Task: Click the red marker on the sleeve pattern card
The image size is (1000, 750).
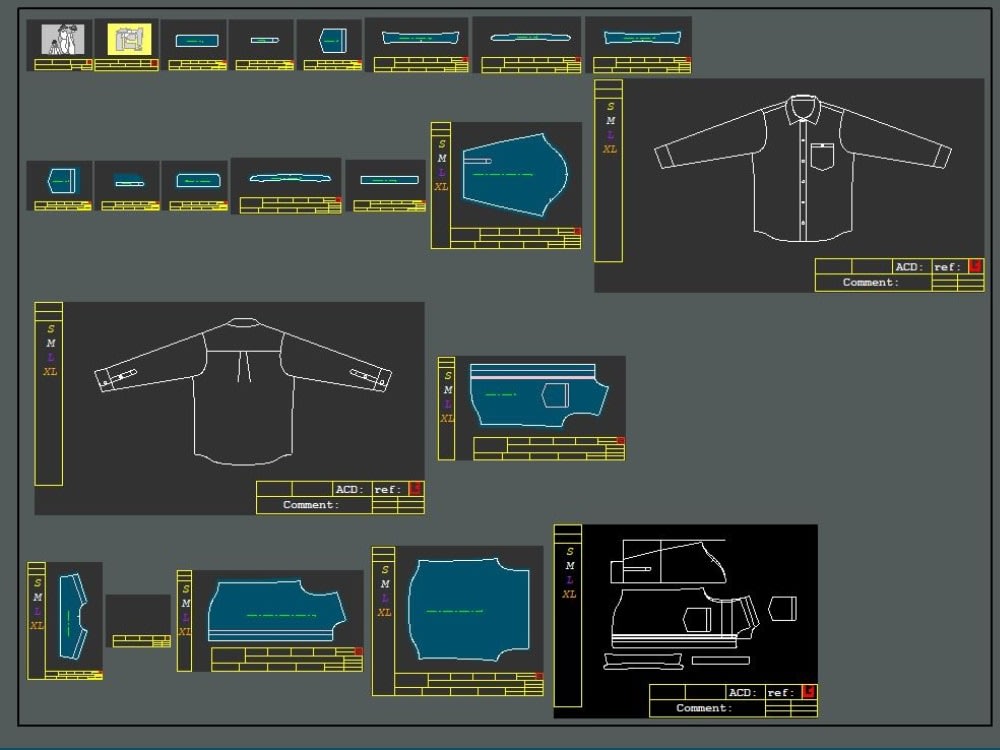Action: click(577, 231)
